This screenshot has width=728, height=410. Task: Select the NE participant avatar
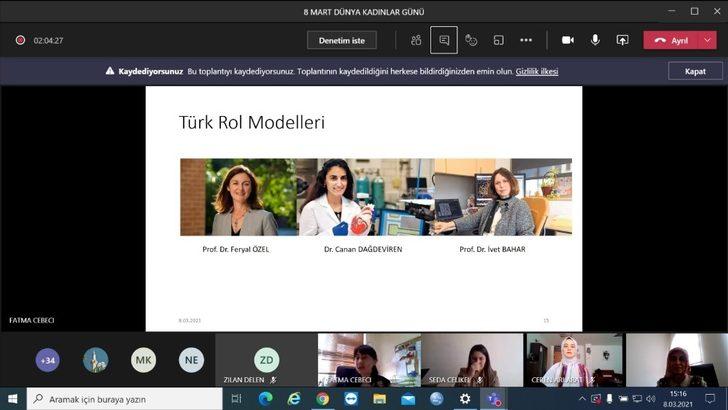tap(191, 360)
